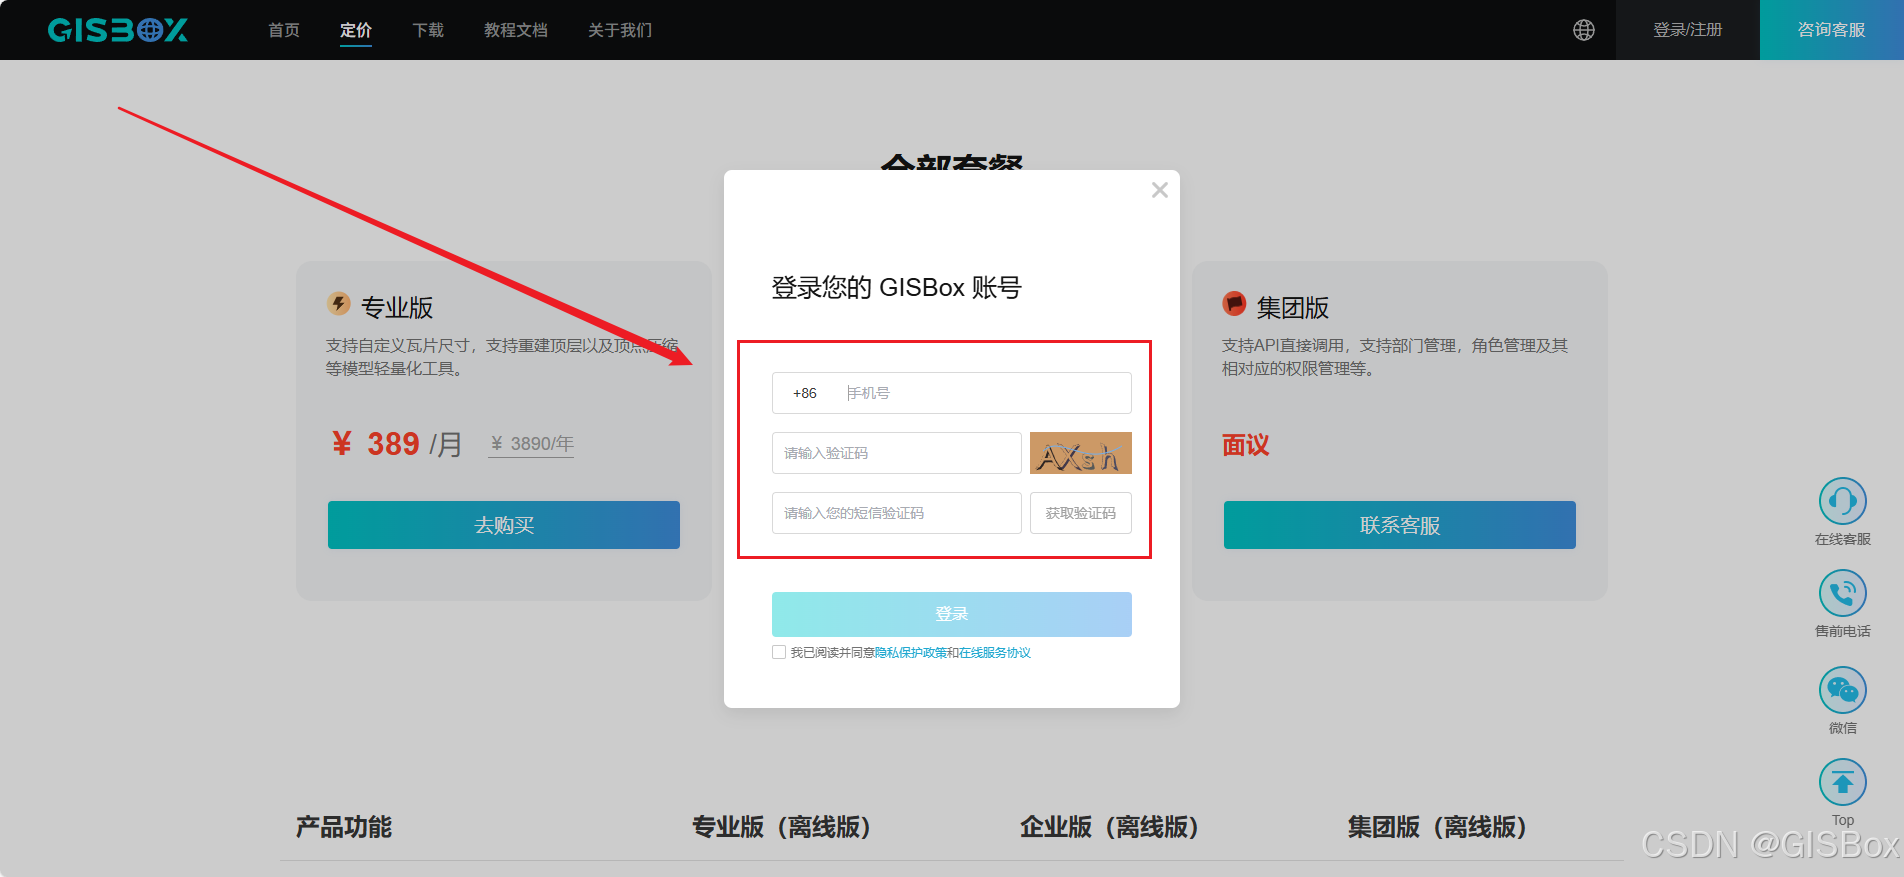Click the 登录/注册 button
Screen dimensions: 1904x877
[x=1688, y=30]
